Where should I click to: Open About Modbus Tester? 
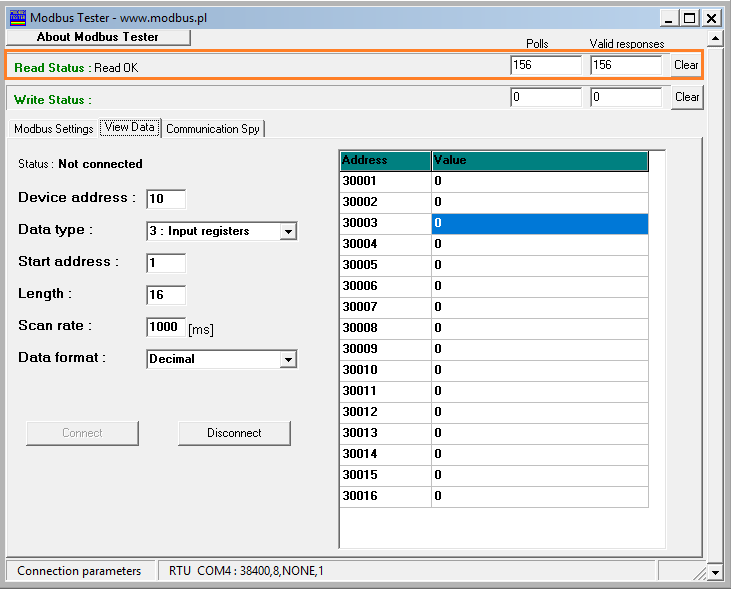click(98, 37)
